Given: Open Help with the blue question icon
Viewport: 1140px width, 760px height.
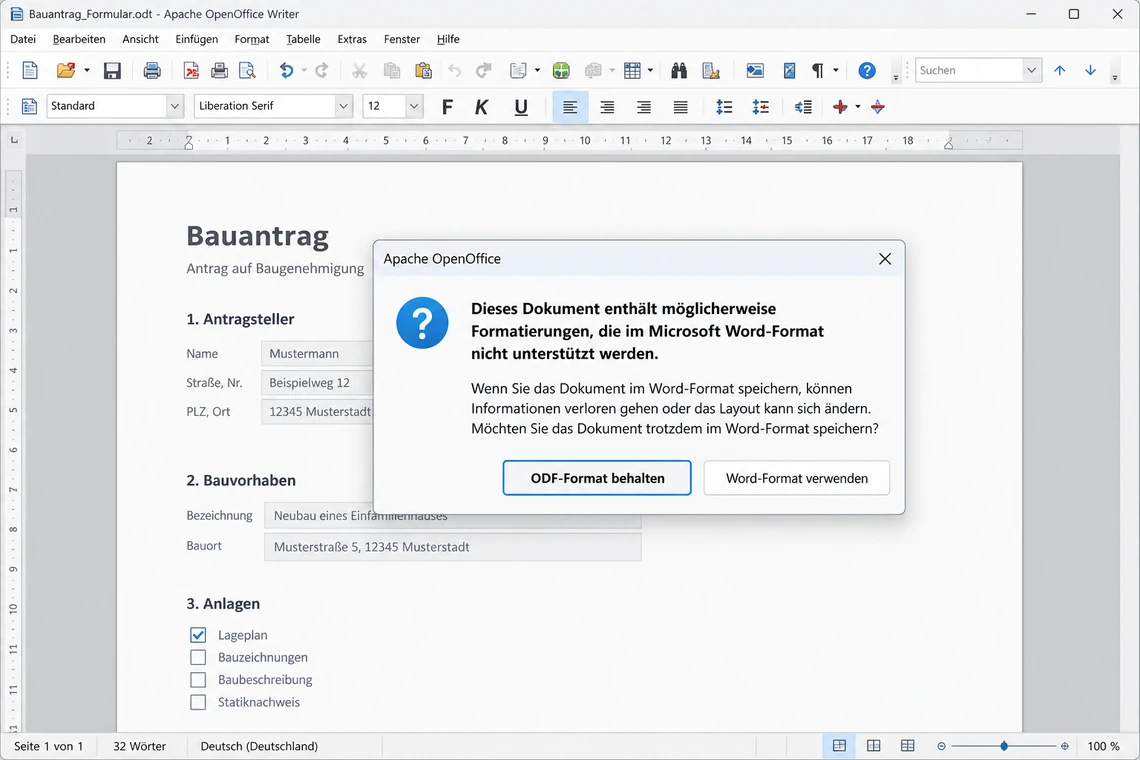Looking at the screenshot, I should pos(867,71).
